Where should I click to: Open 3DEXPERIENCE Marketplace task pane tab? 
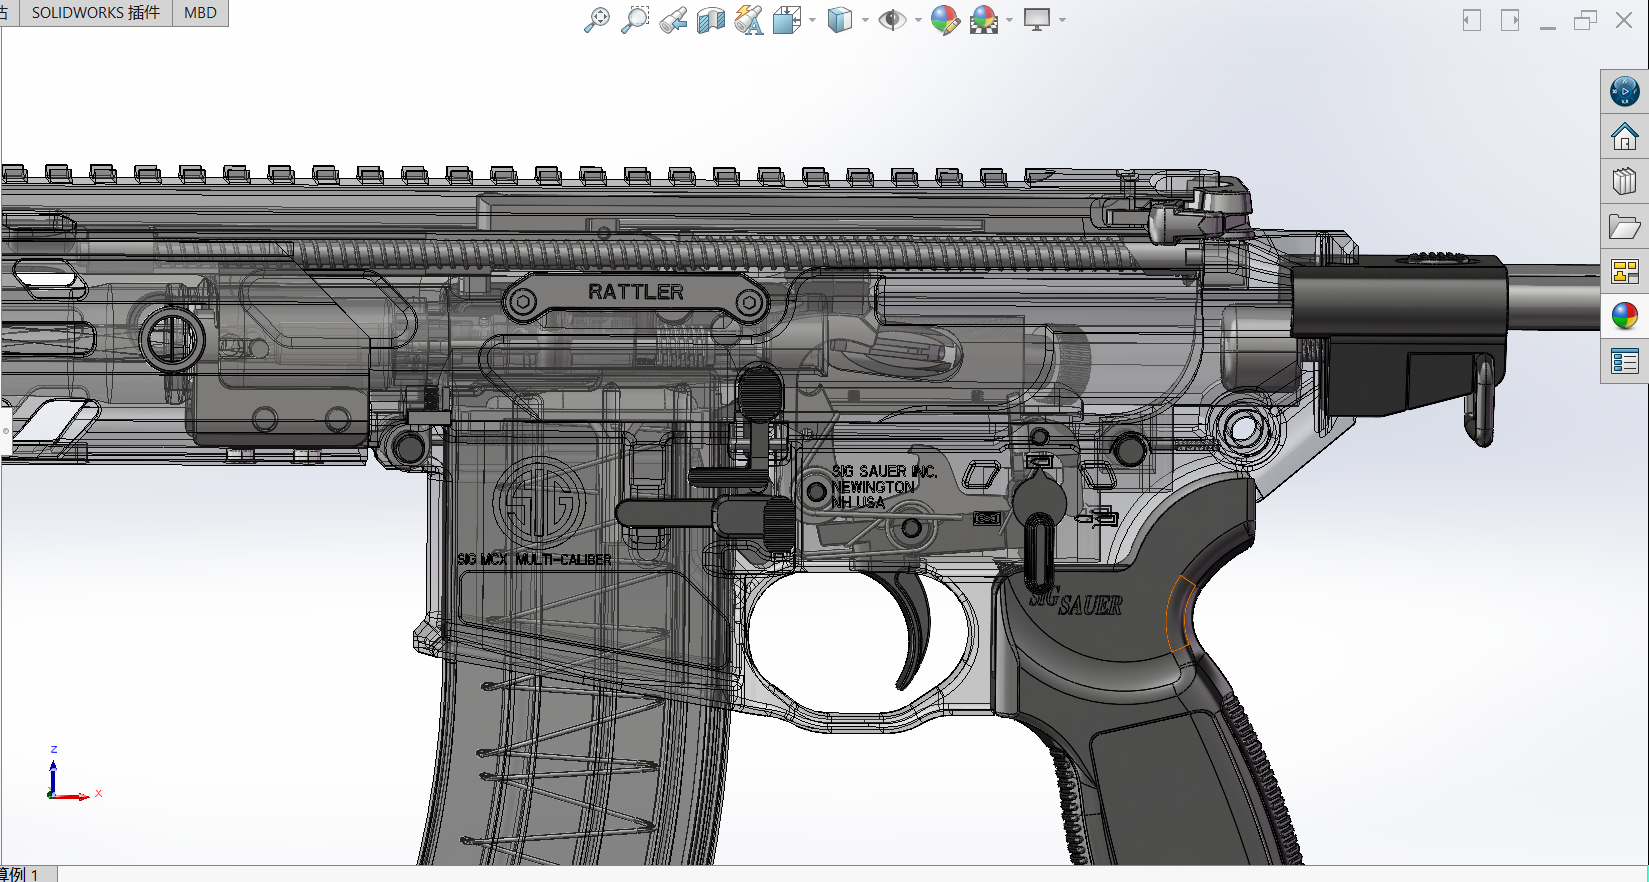coord(1624,92)
